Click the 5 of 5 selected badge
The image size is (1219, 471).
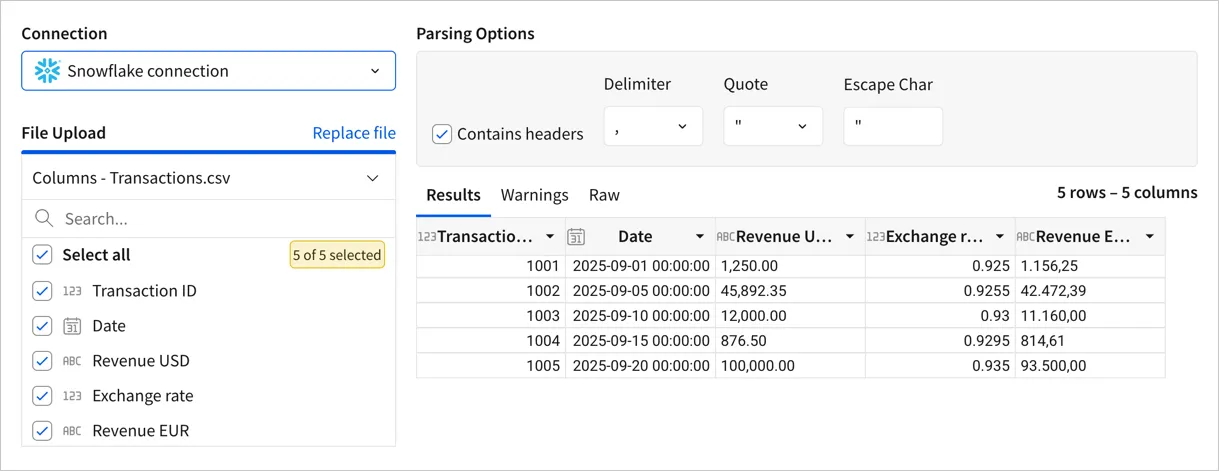337,255
